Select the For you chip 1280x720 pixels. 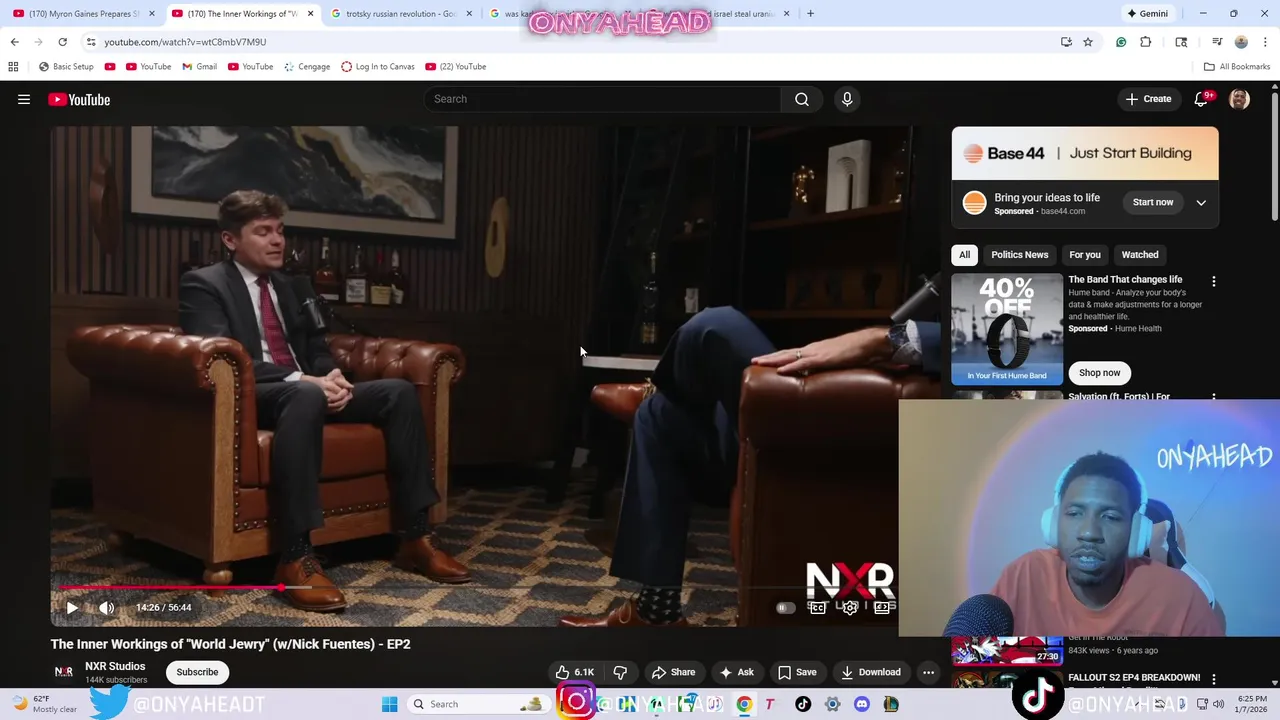pyautogui.click(x=1084, y=255)
